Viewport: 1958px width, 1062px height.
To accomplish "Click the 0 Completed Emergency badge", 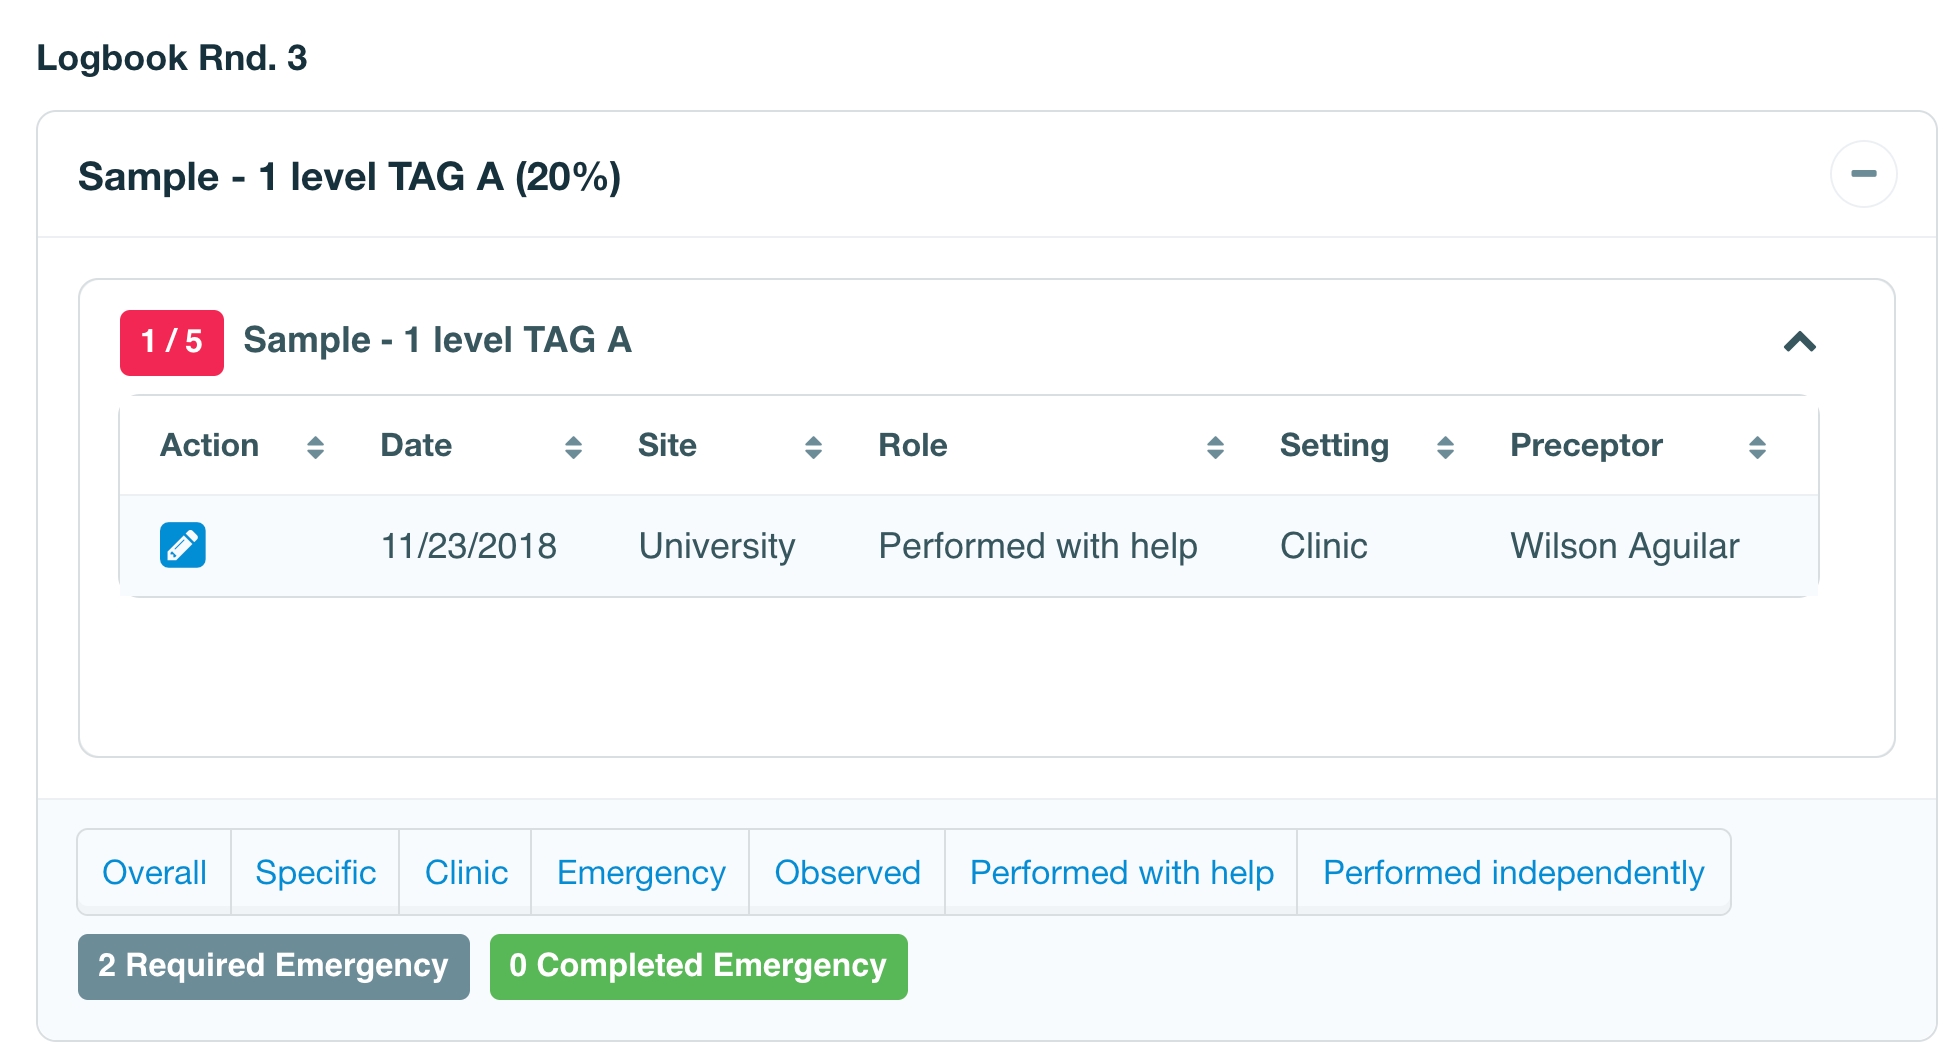I will (x=698, y=966).
